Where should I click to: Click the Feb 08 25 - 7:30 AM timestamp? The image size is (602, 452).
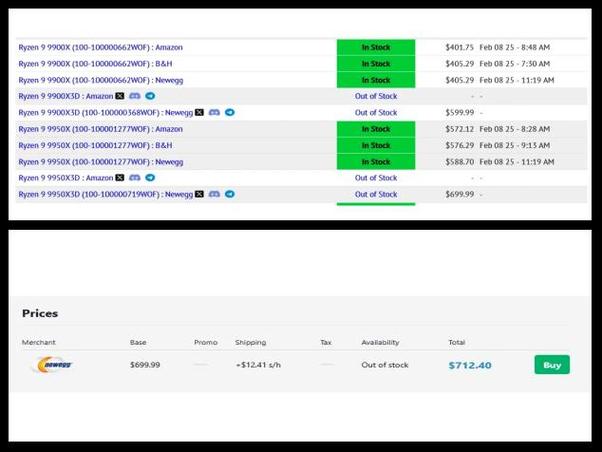coord(514,64)
